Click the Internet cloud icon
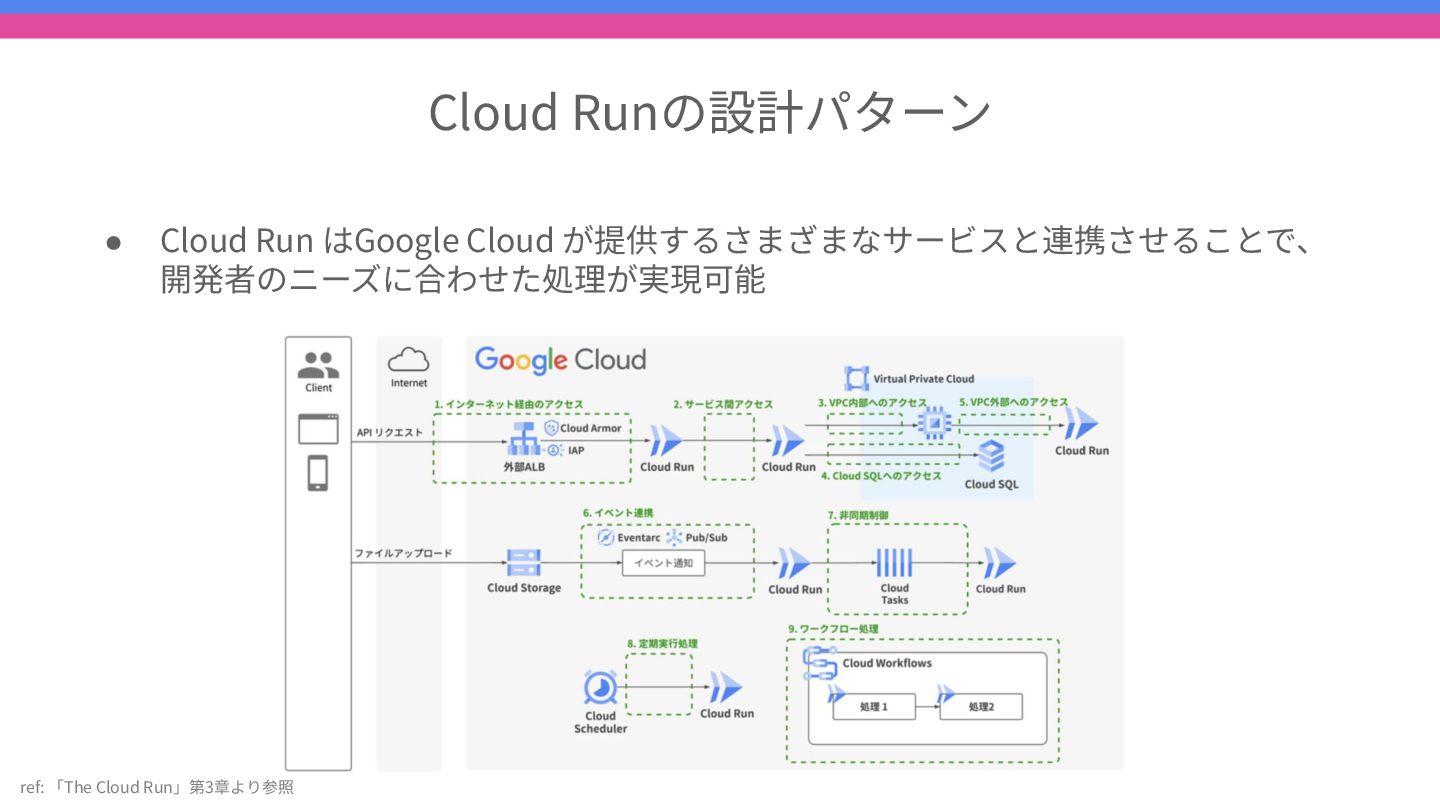This screenshot has width=1440, height=810. tap(408, 359)
